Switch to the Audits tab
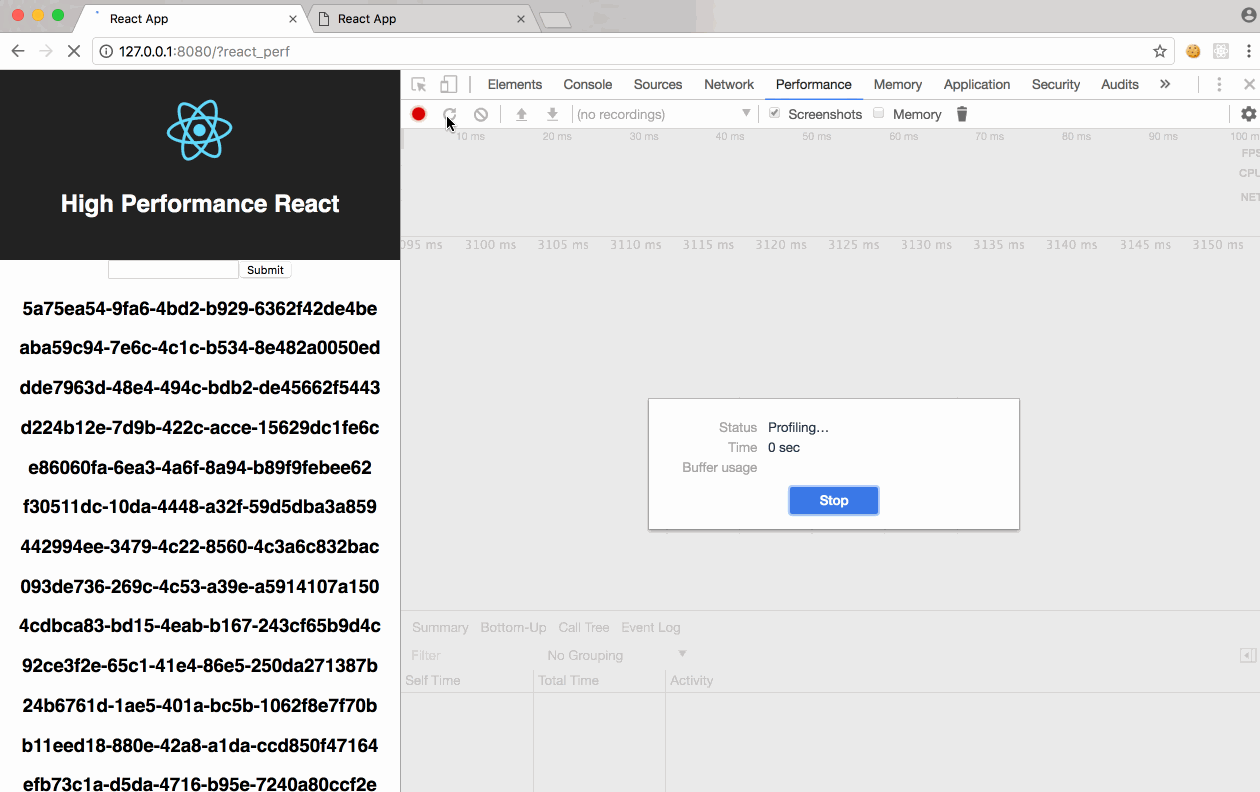 1120,85
